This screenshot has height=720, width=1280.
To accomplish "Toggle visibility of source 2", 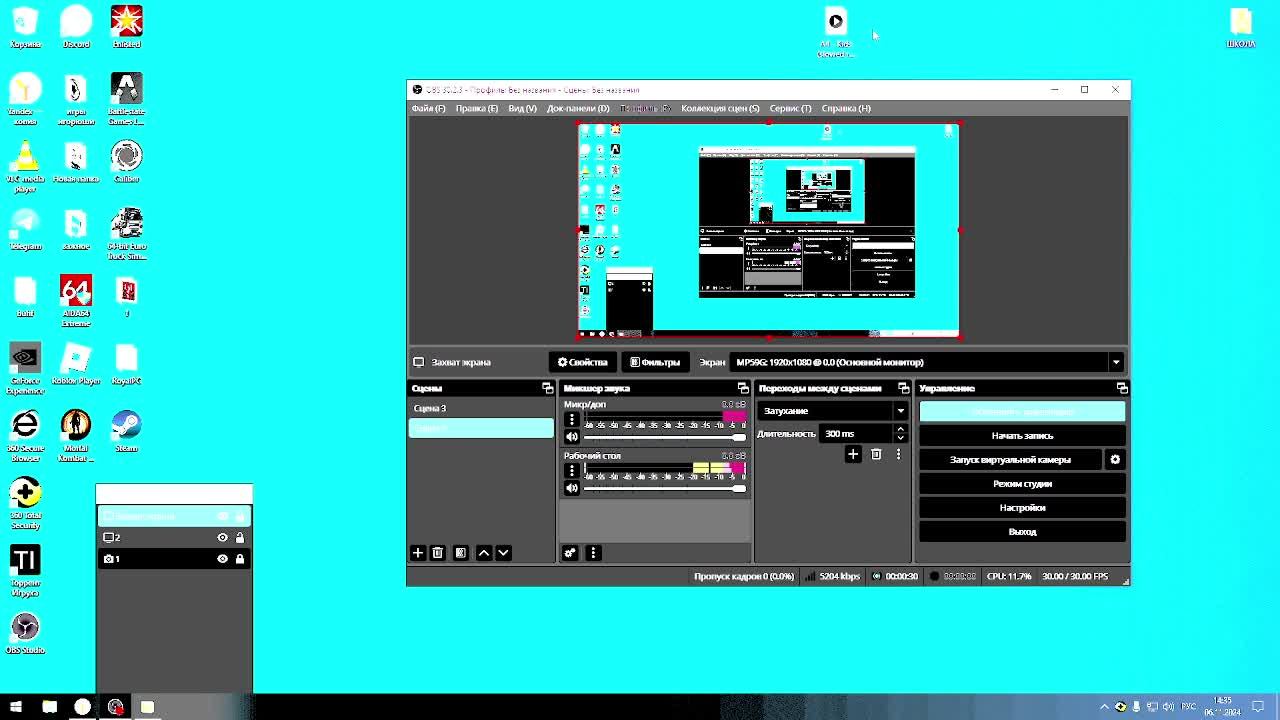I will click(222, 538).
